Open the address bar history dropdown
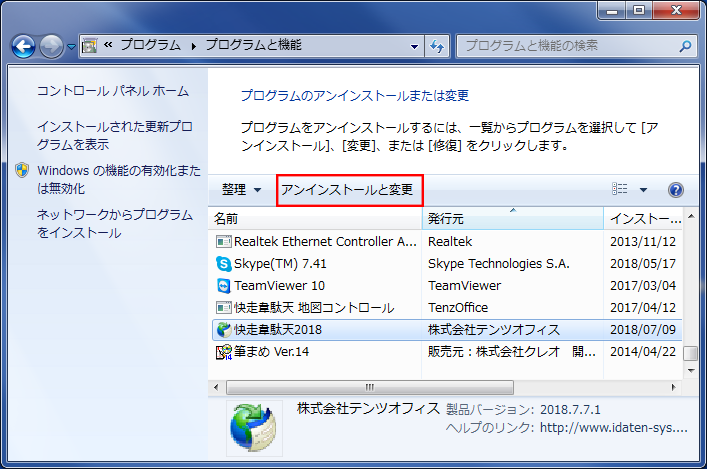 click(413, 46)
